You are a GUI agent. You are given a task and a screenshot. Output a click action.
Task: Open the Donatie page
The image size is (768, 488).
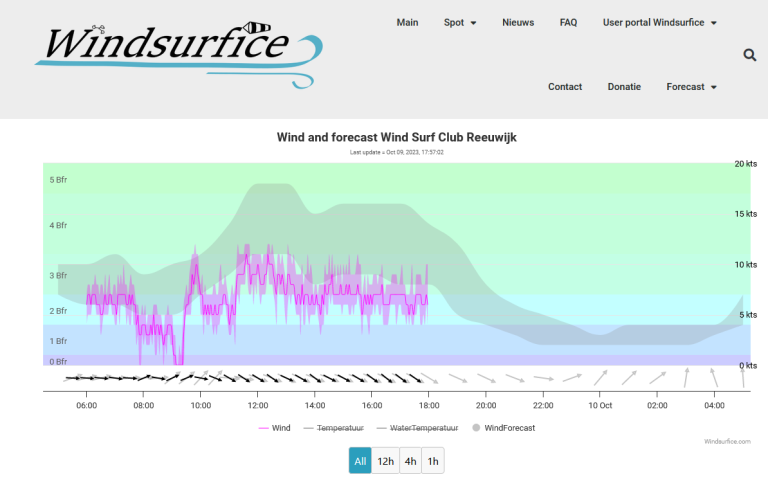[624, 87]
